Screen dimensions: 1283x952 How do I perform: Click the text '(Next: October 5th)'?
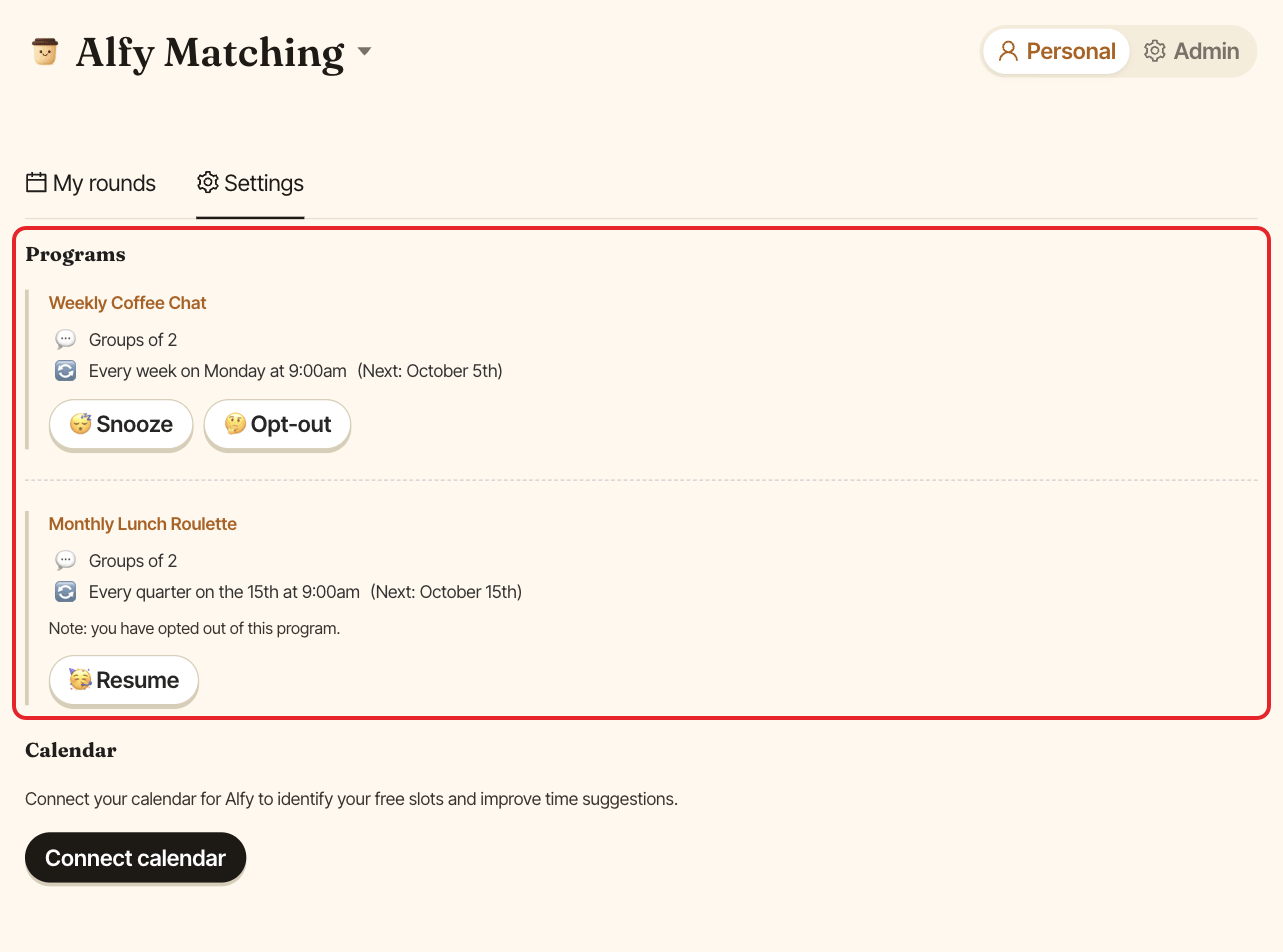pos(430,371)
